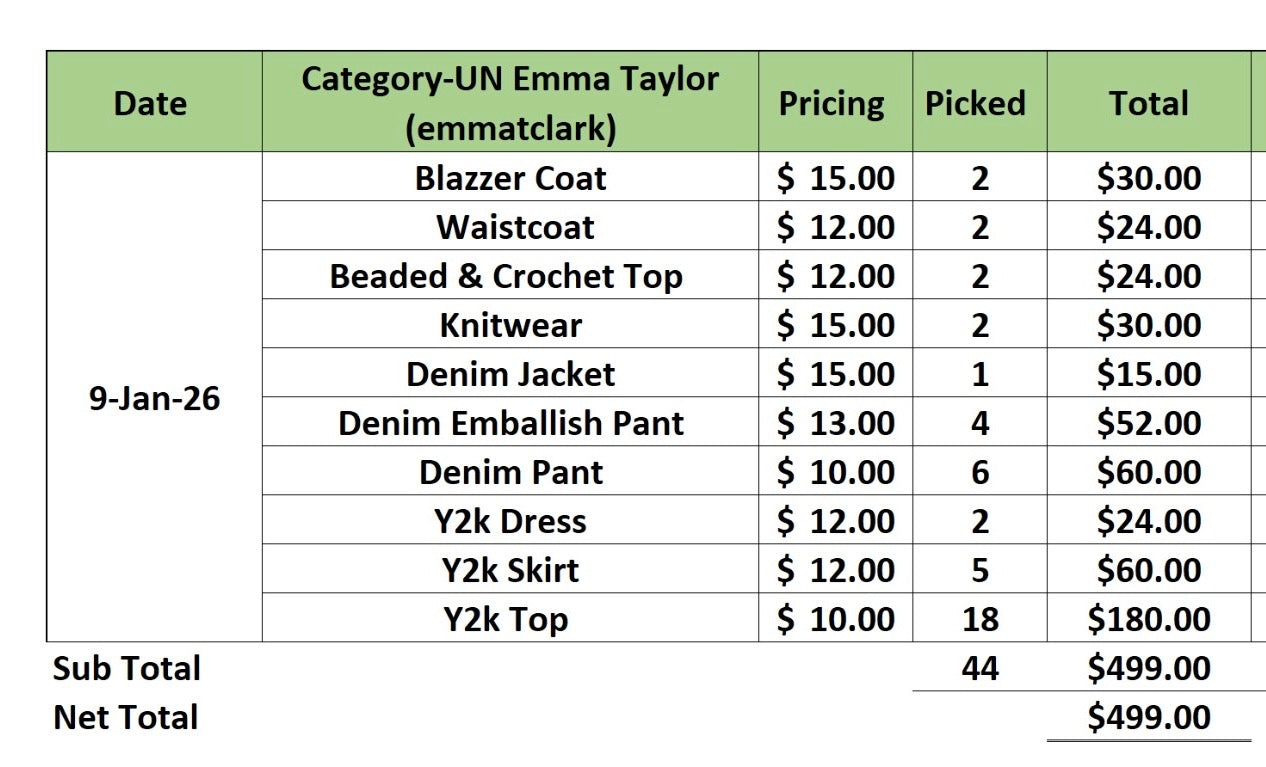Select the Total column header

point(1149,102)
